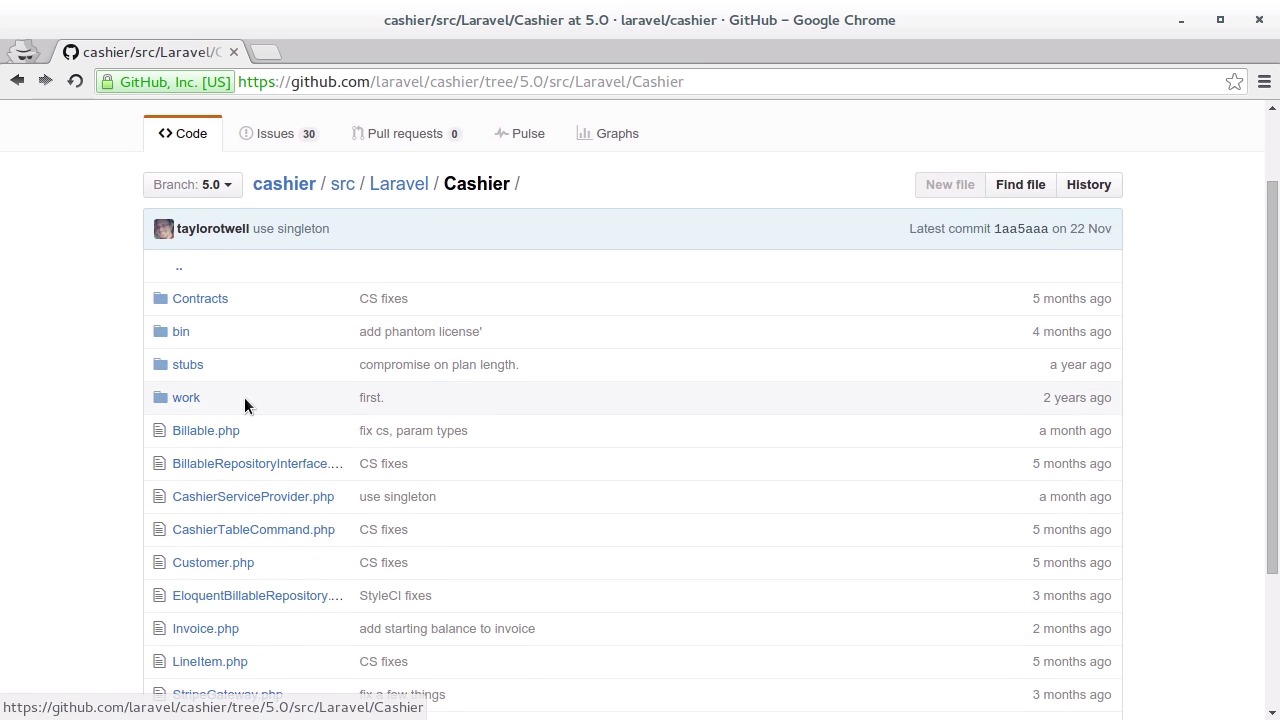Image resolution: width=1280 pixels, height=720 pixels.
Task: Click the History button
Action: (1089, 184)
